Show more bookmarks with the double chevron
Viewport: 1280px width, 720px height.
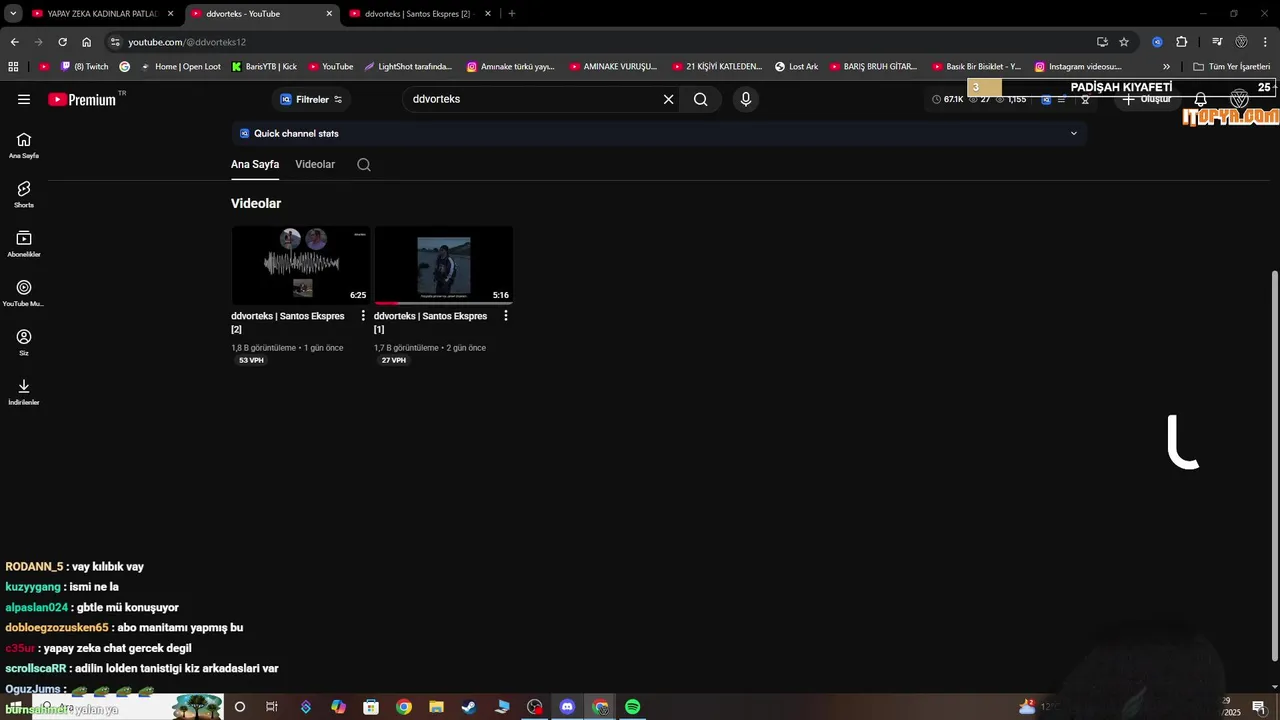tap(1166, 67)
